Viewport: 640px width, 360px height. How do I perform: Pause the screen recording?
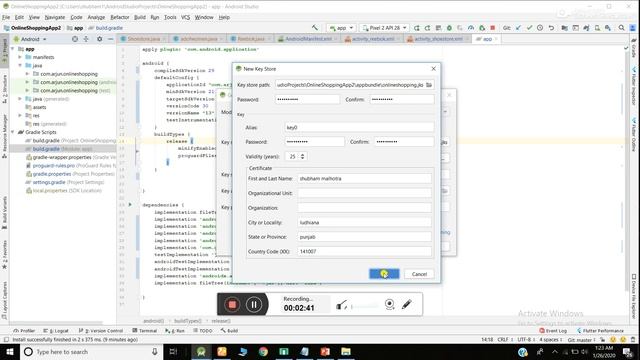tap(254, 304)
